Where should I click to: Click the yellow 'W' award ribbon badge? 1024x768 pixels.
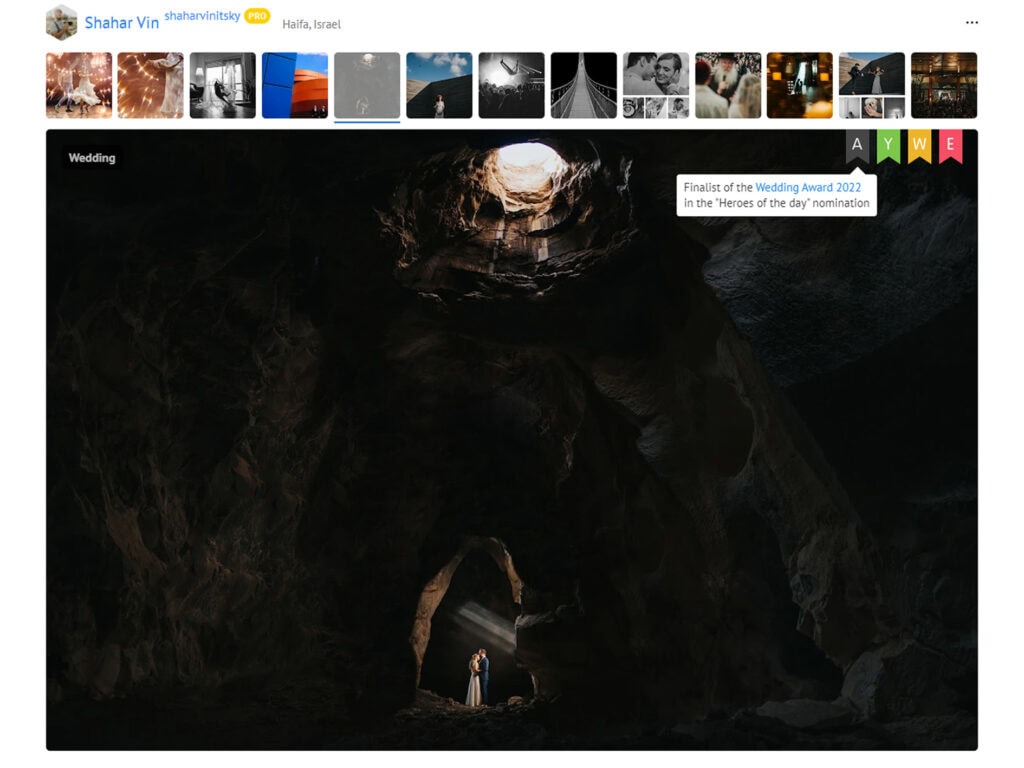919,146
